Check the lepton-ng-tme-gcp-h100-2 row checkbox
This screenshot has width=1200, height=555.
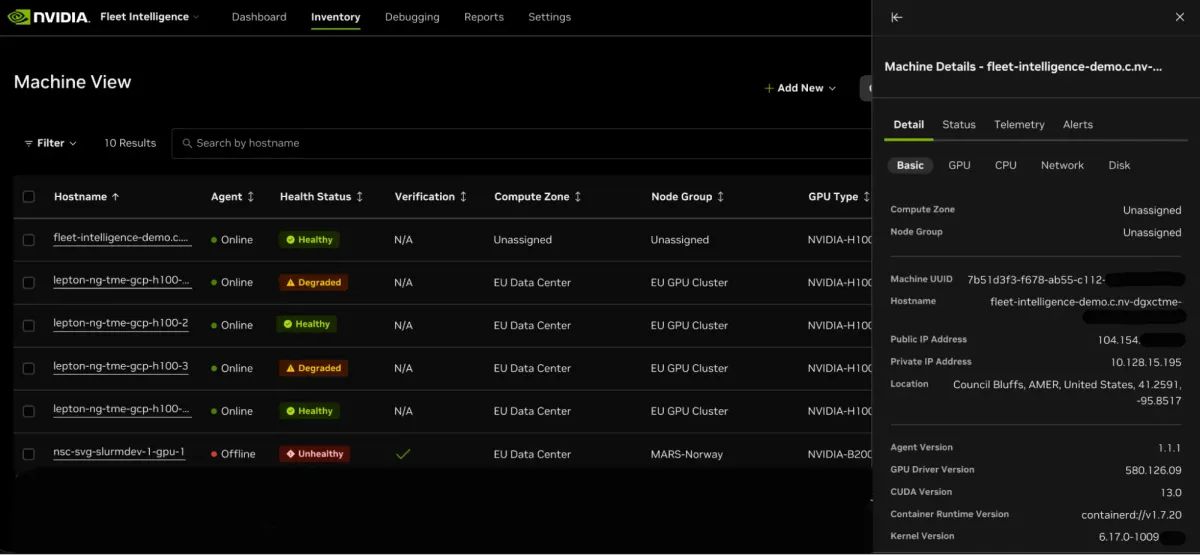click(x=29, y=325)
